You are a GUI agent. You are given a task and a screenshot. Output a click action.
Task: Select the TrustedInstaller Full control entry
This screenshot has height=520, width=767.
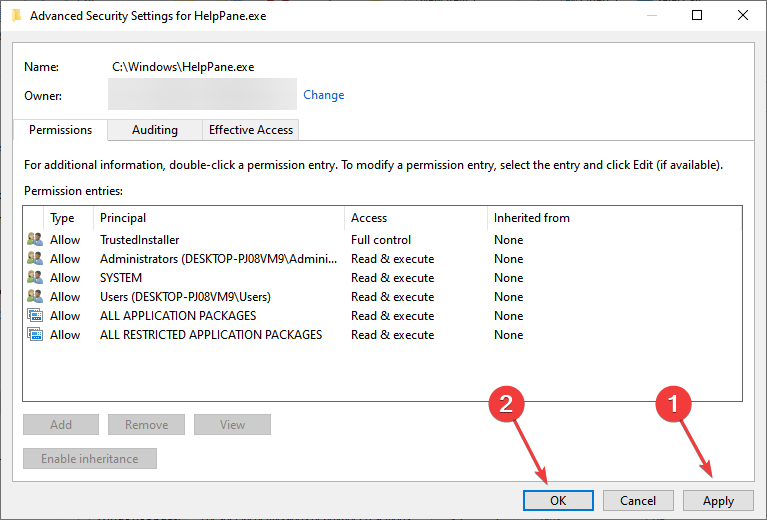click(382, 240)
